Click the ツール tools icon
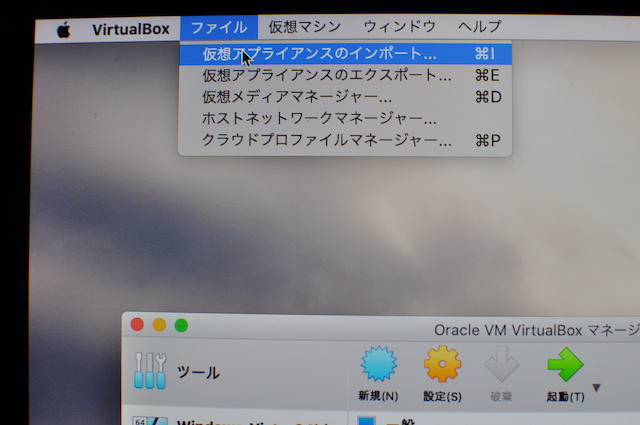Screen dimensions: 640x425 150,370
